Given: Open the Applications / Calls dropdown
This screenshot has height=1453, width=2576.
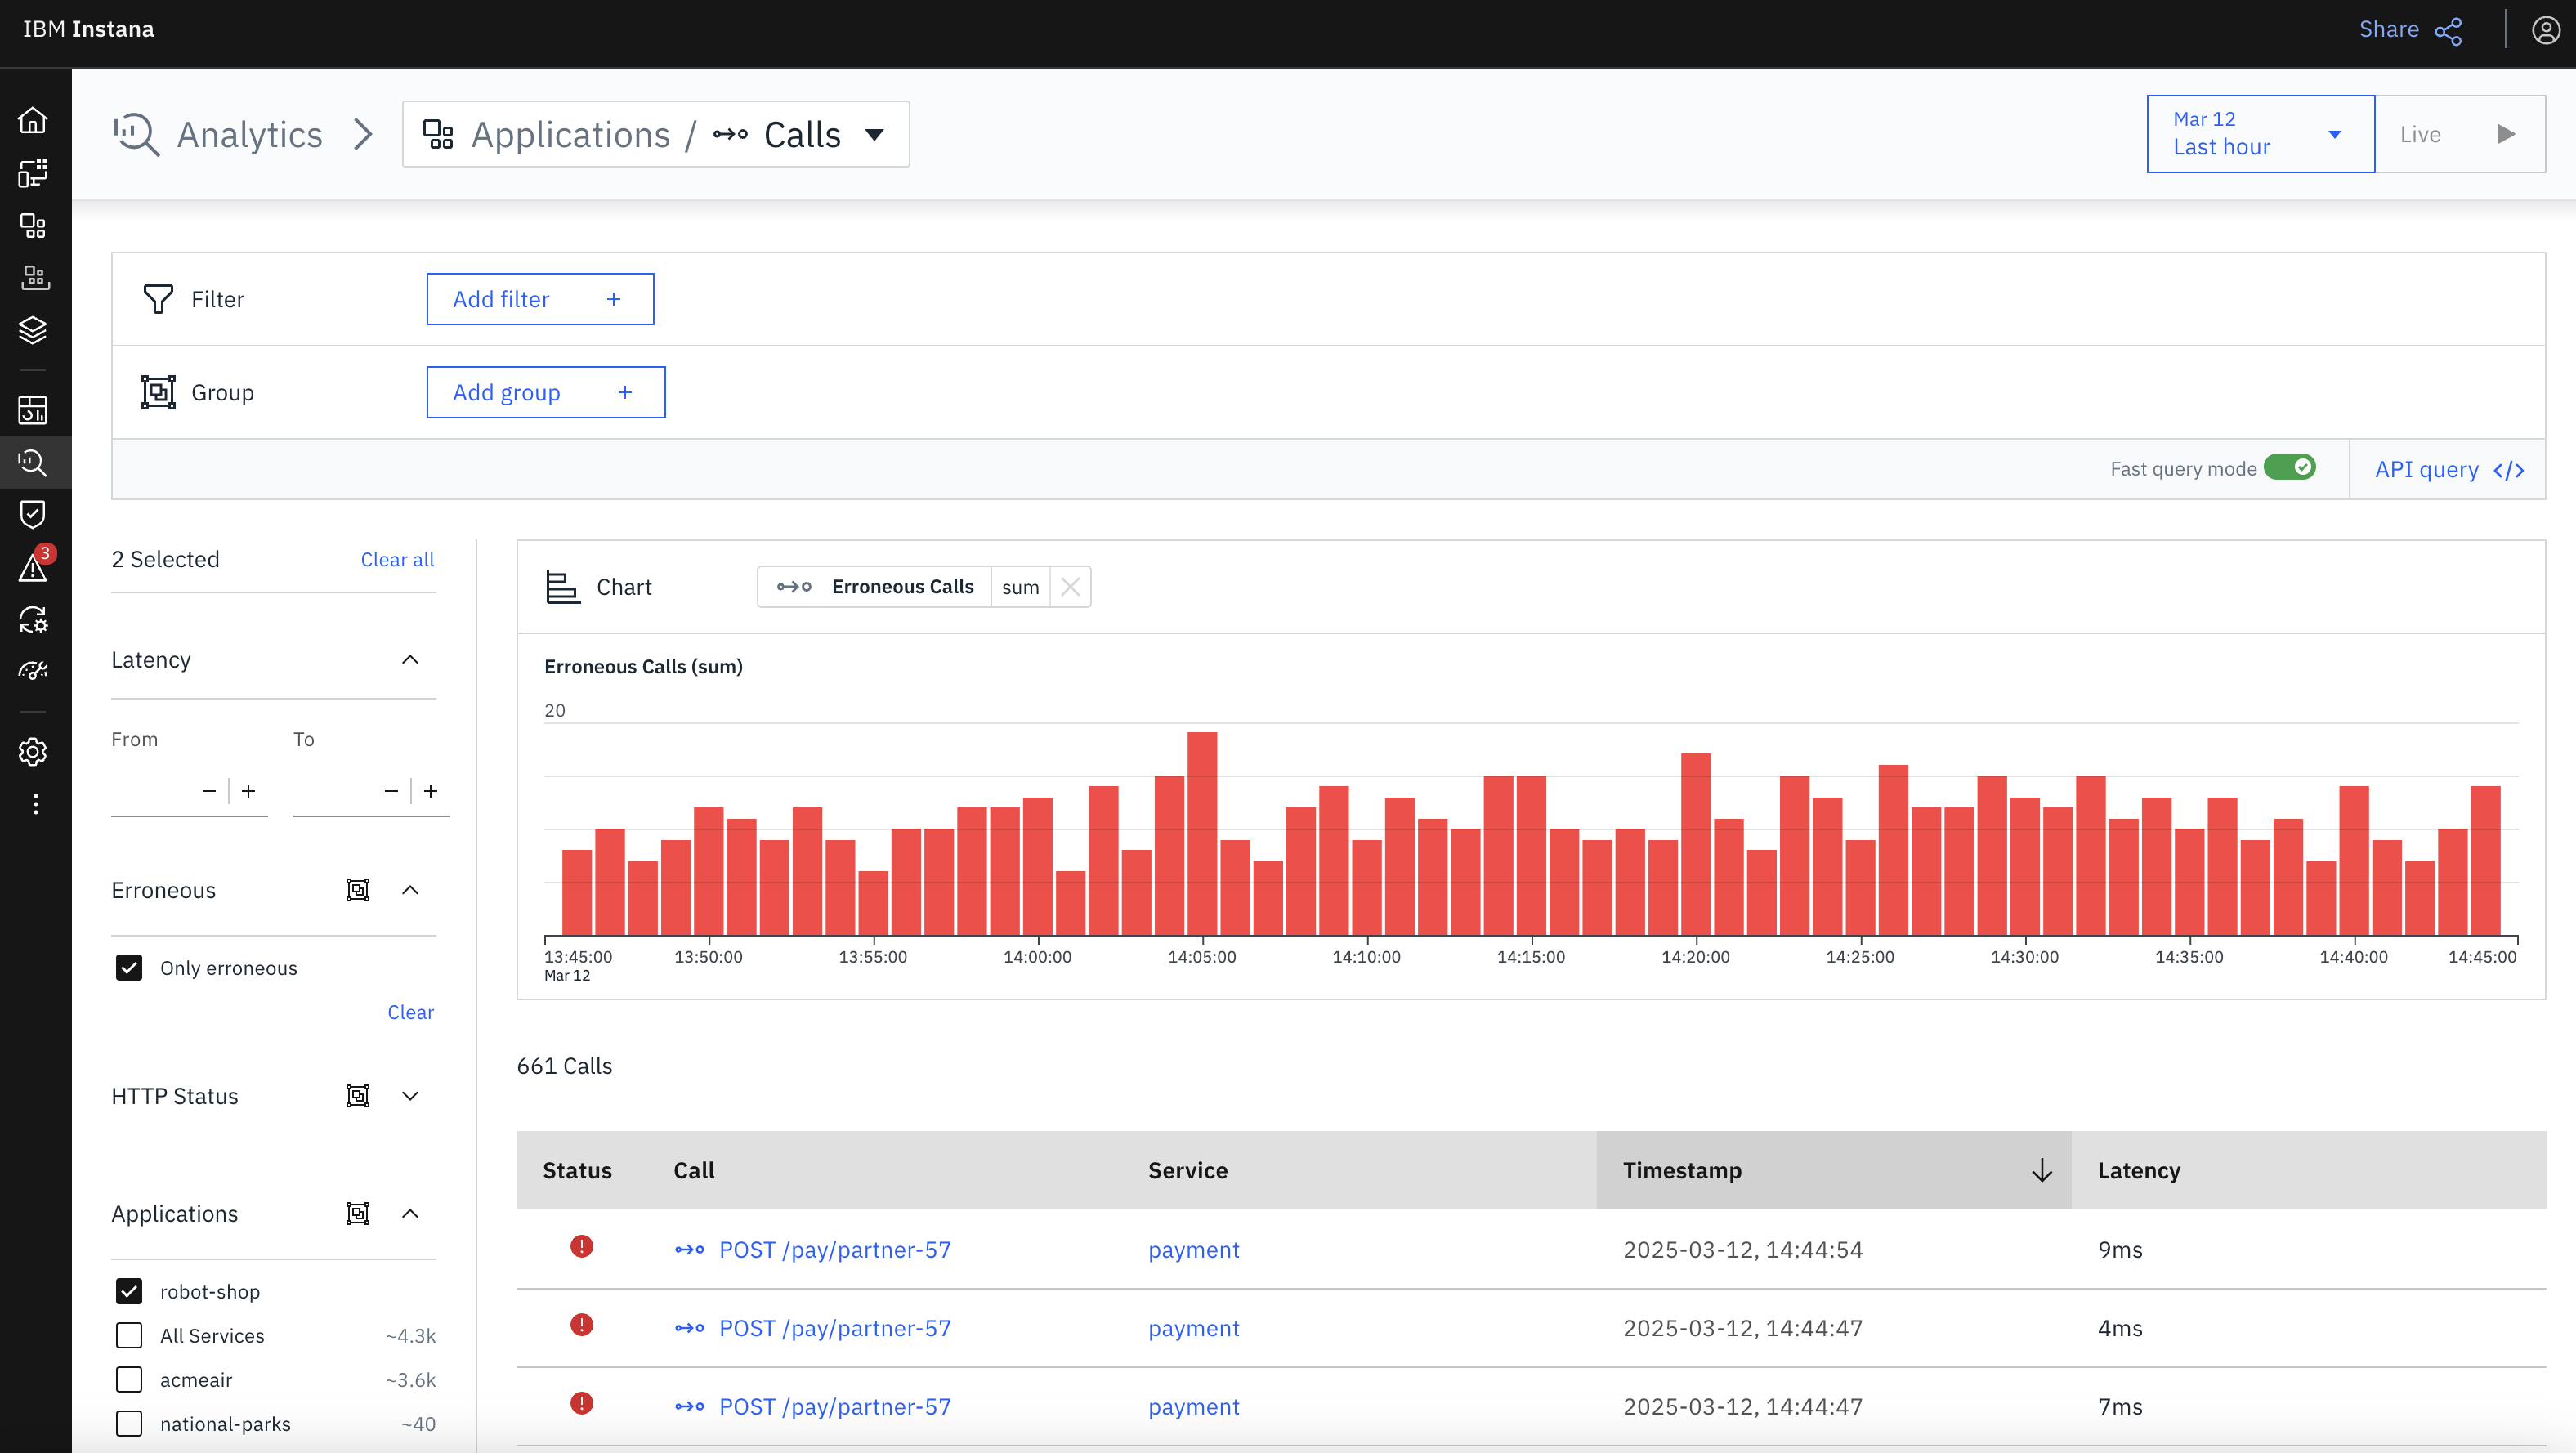Looking at the screenshot, I should click(656, 134).
